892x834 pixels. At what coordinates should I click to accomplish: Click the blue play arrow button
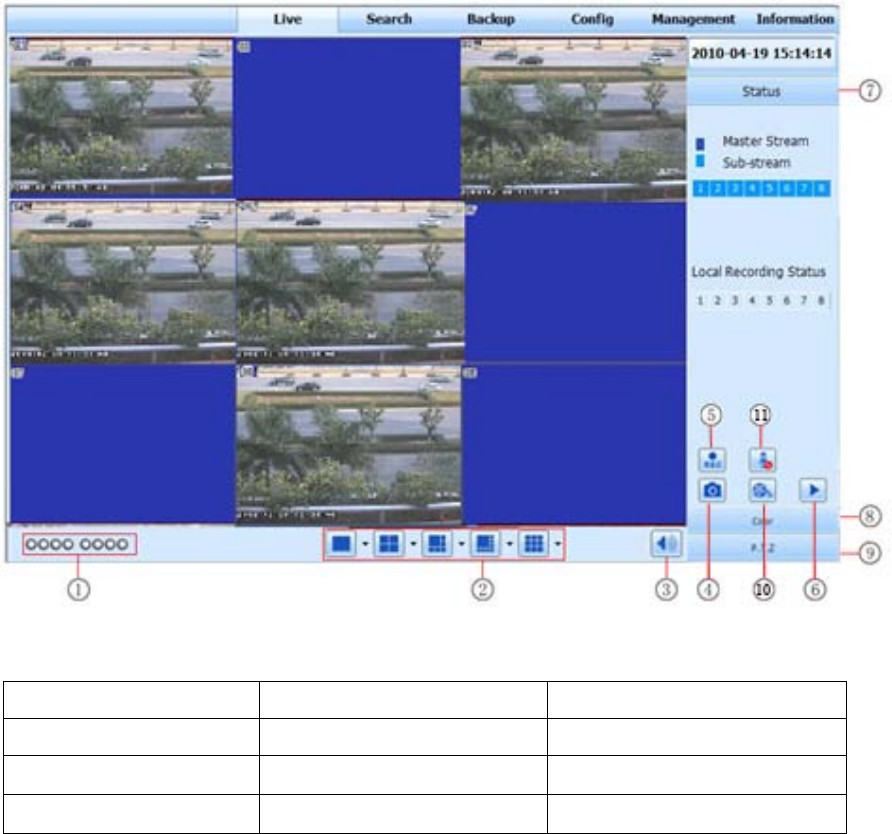coord(813,490)
